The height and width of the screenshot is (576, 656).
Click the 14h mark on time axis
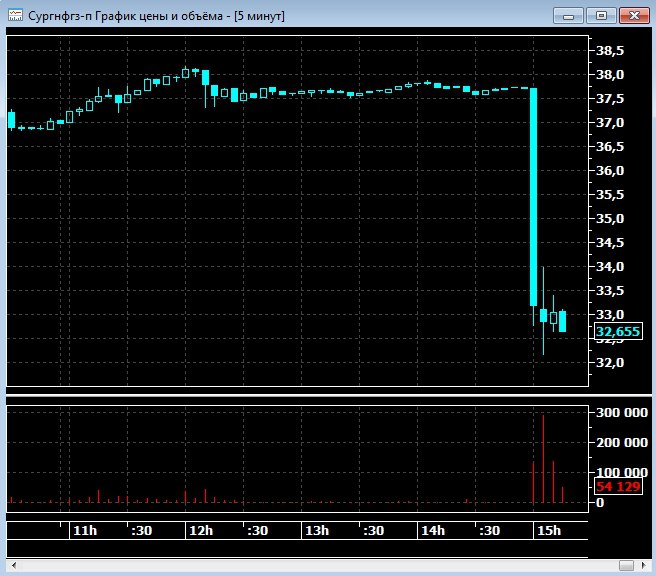pyautogui.click(x=432, y=530)
